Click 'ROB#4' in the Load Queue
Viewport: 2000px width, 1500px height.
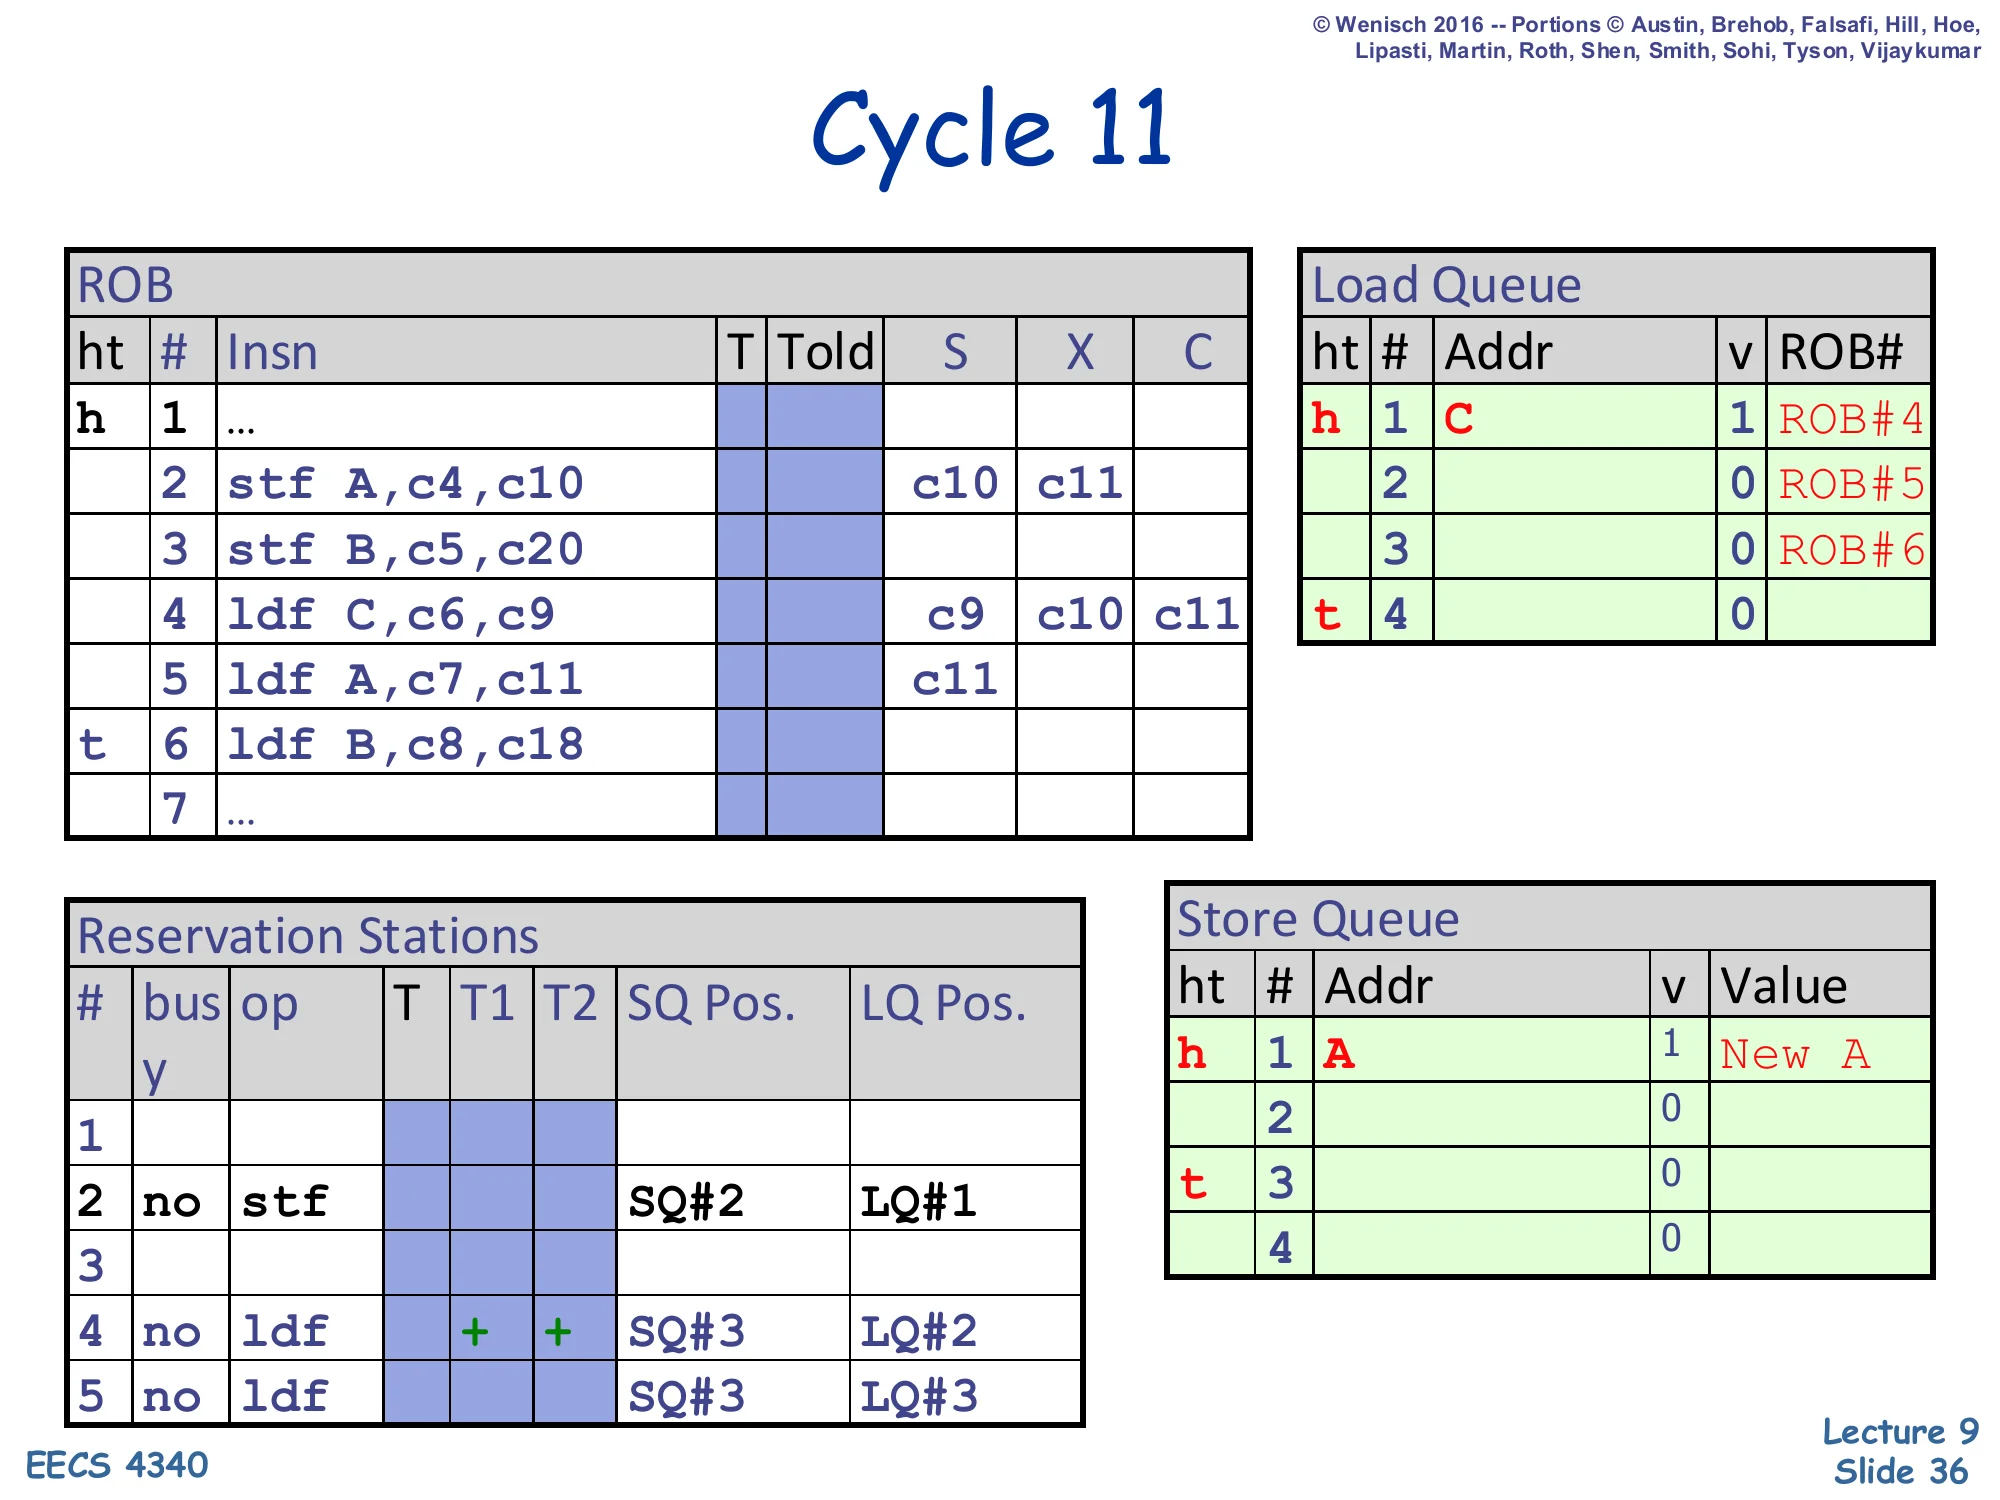coord(1851,419)
